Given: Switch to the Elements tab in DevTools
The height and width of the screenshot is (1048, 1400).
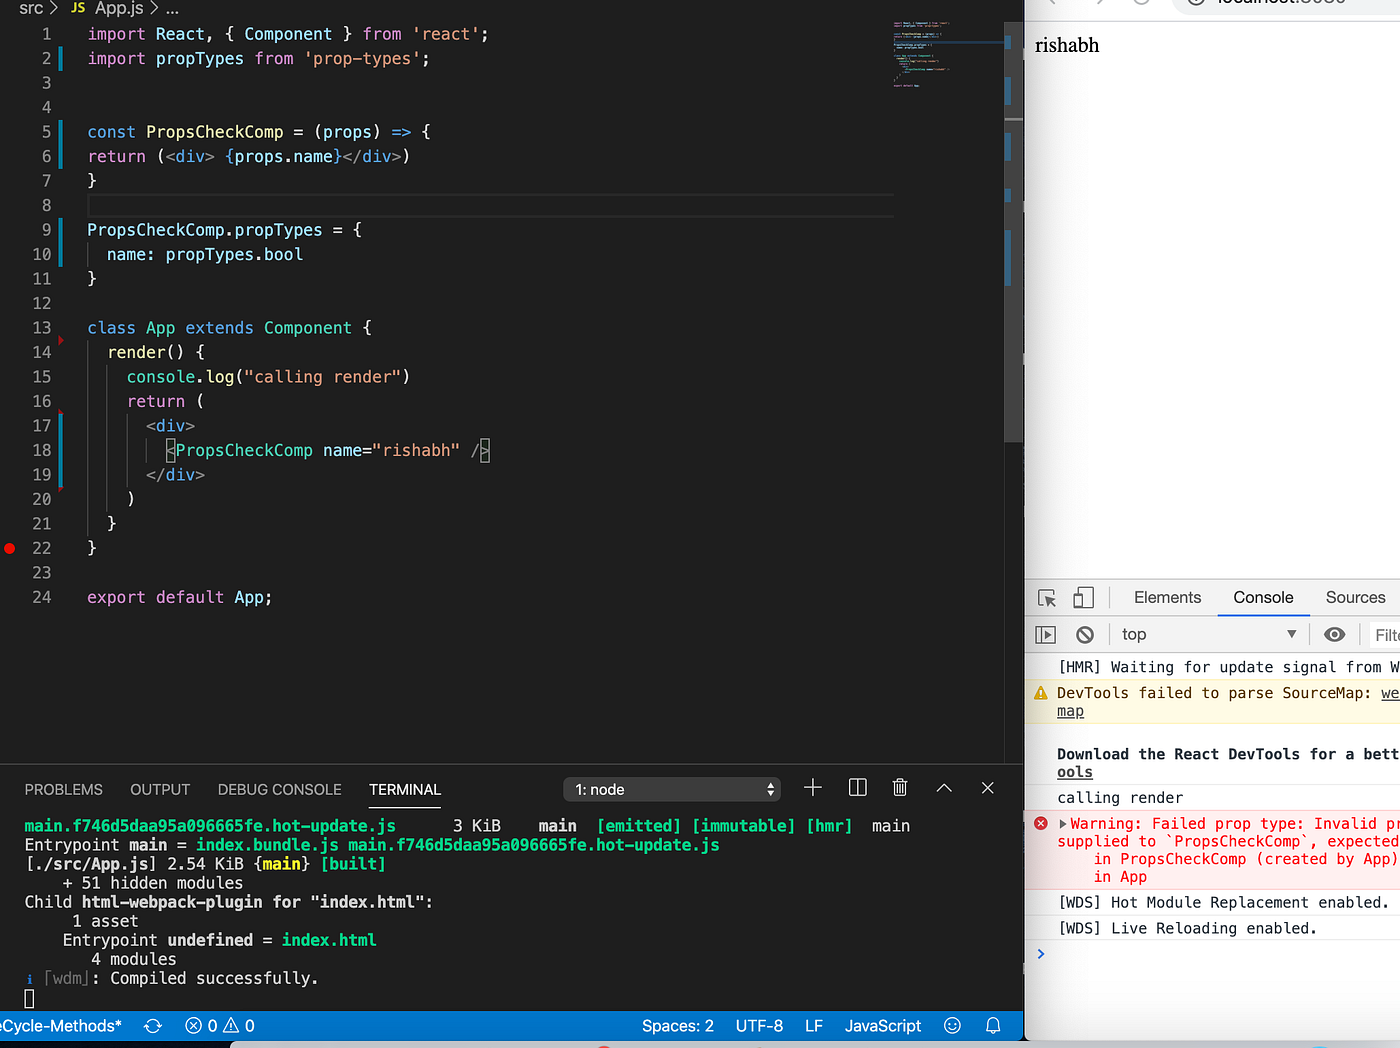Looking at the screenshot, I should (1166, 596).
